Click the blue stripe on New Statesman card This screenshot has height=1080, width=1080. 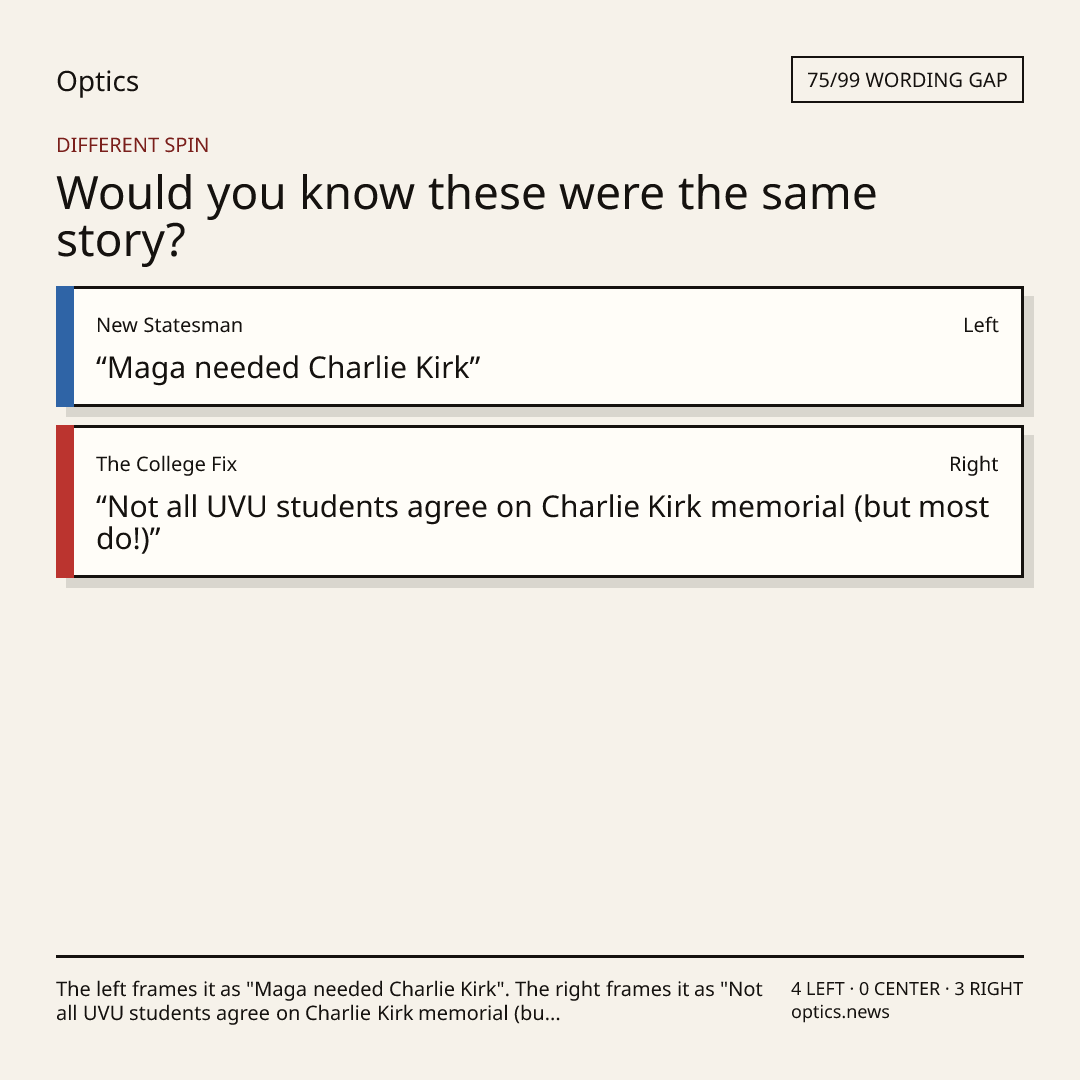65,346
